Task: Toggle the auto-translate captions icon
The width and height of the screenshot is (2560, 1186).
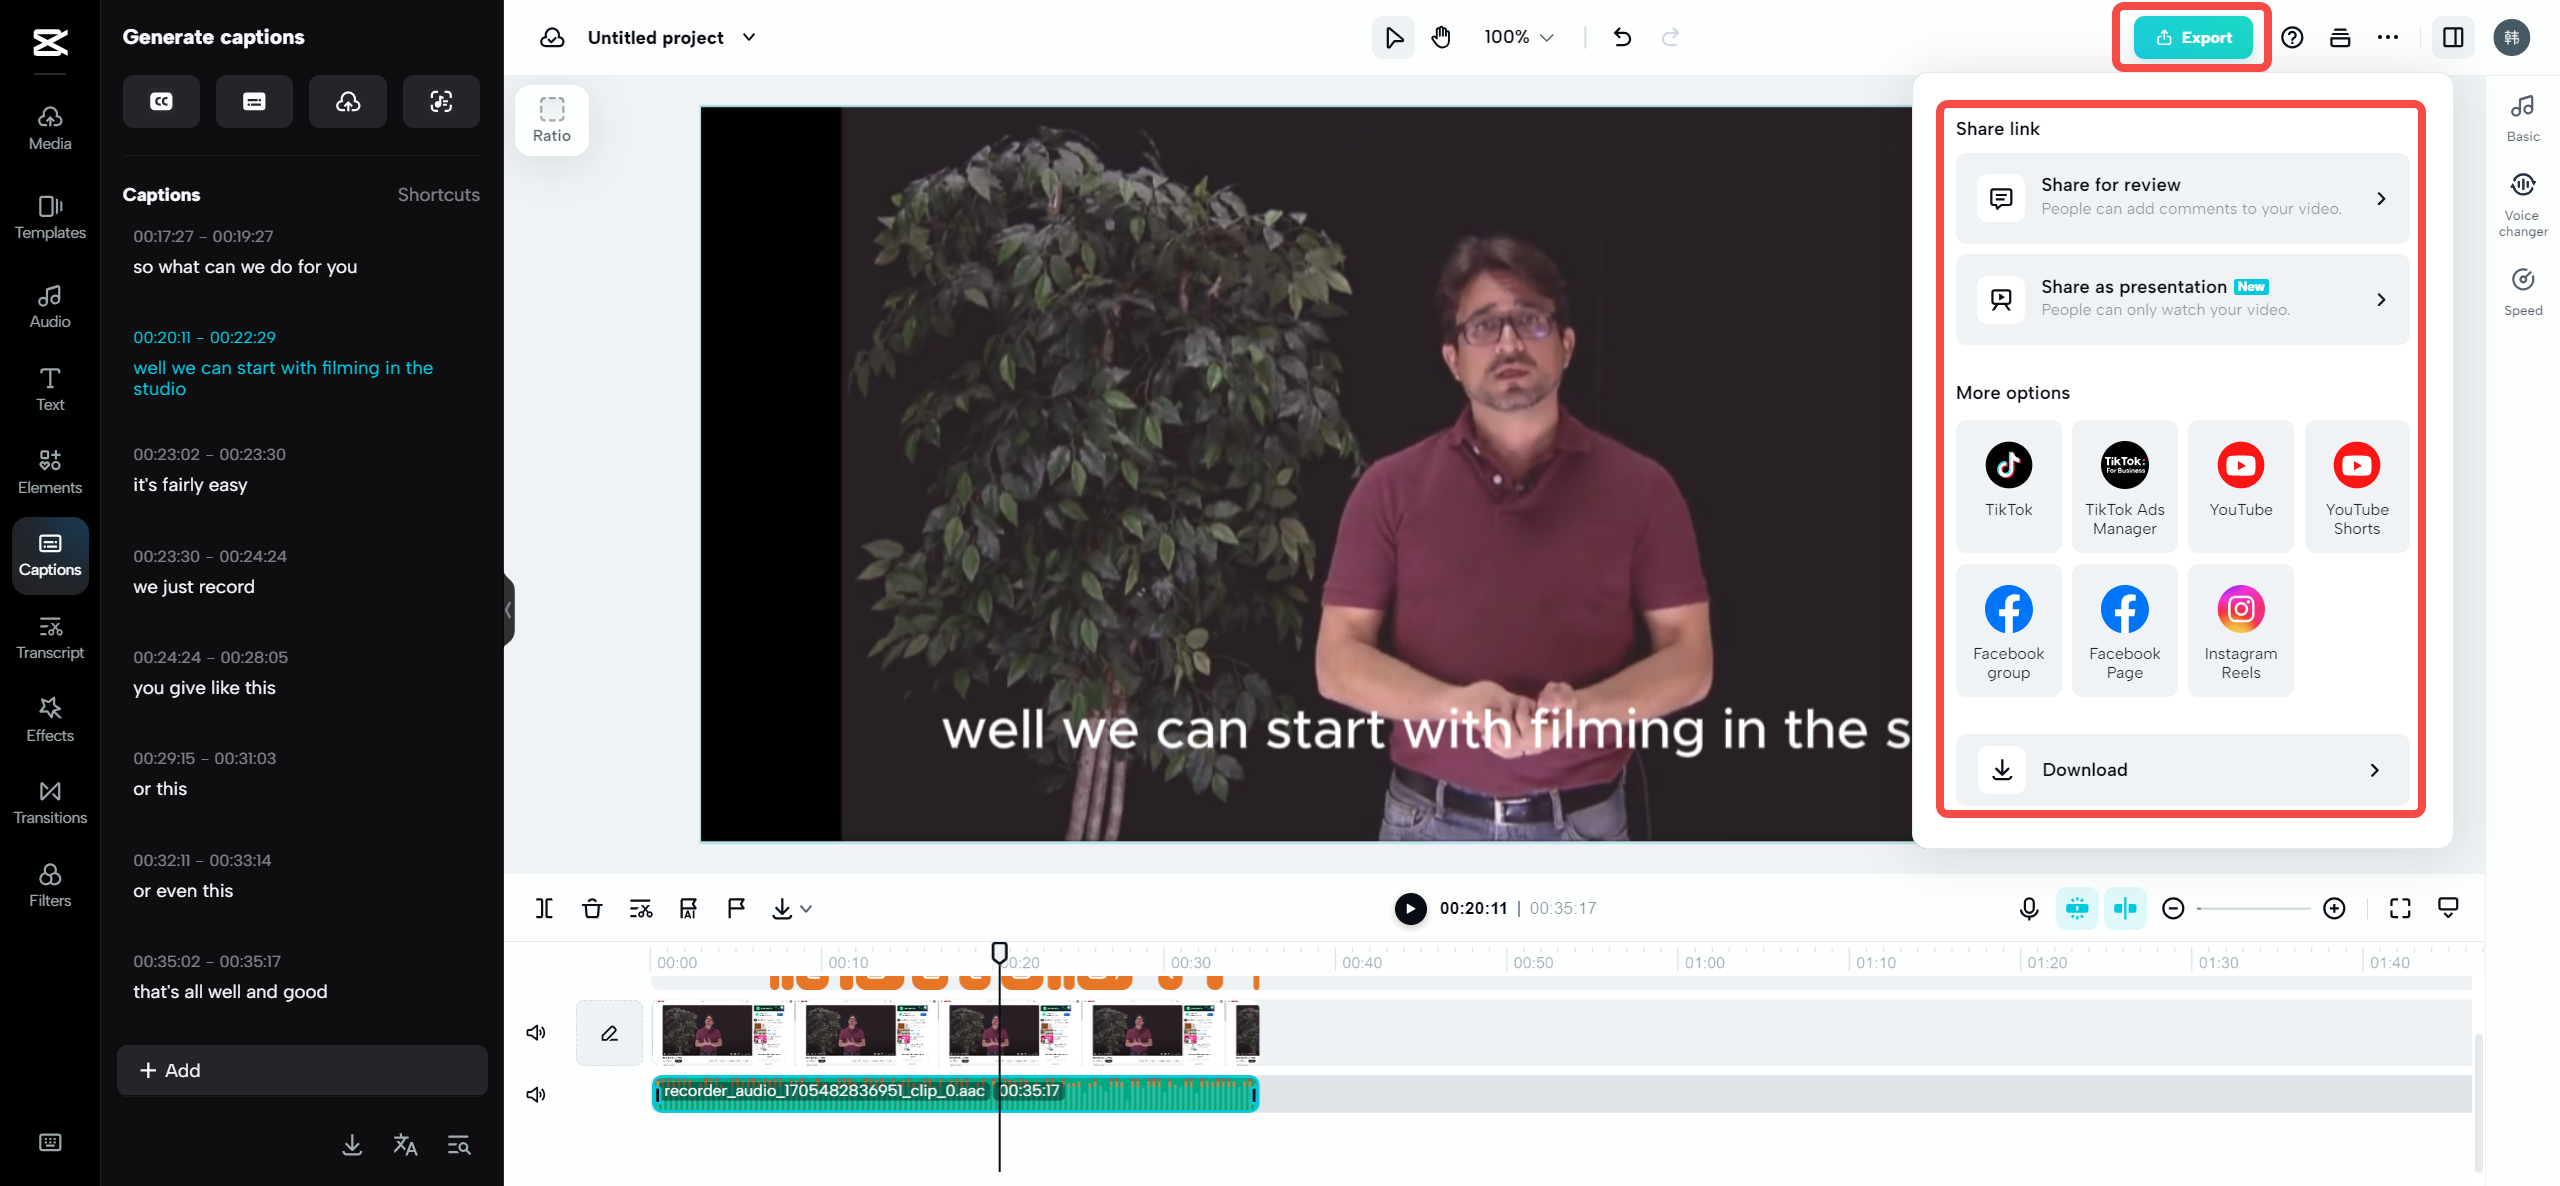Action: (403, 1145)
